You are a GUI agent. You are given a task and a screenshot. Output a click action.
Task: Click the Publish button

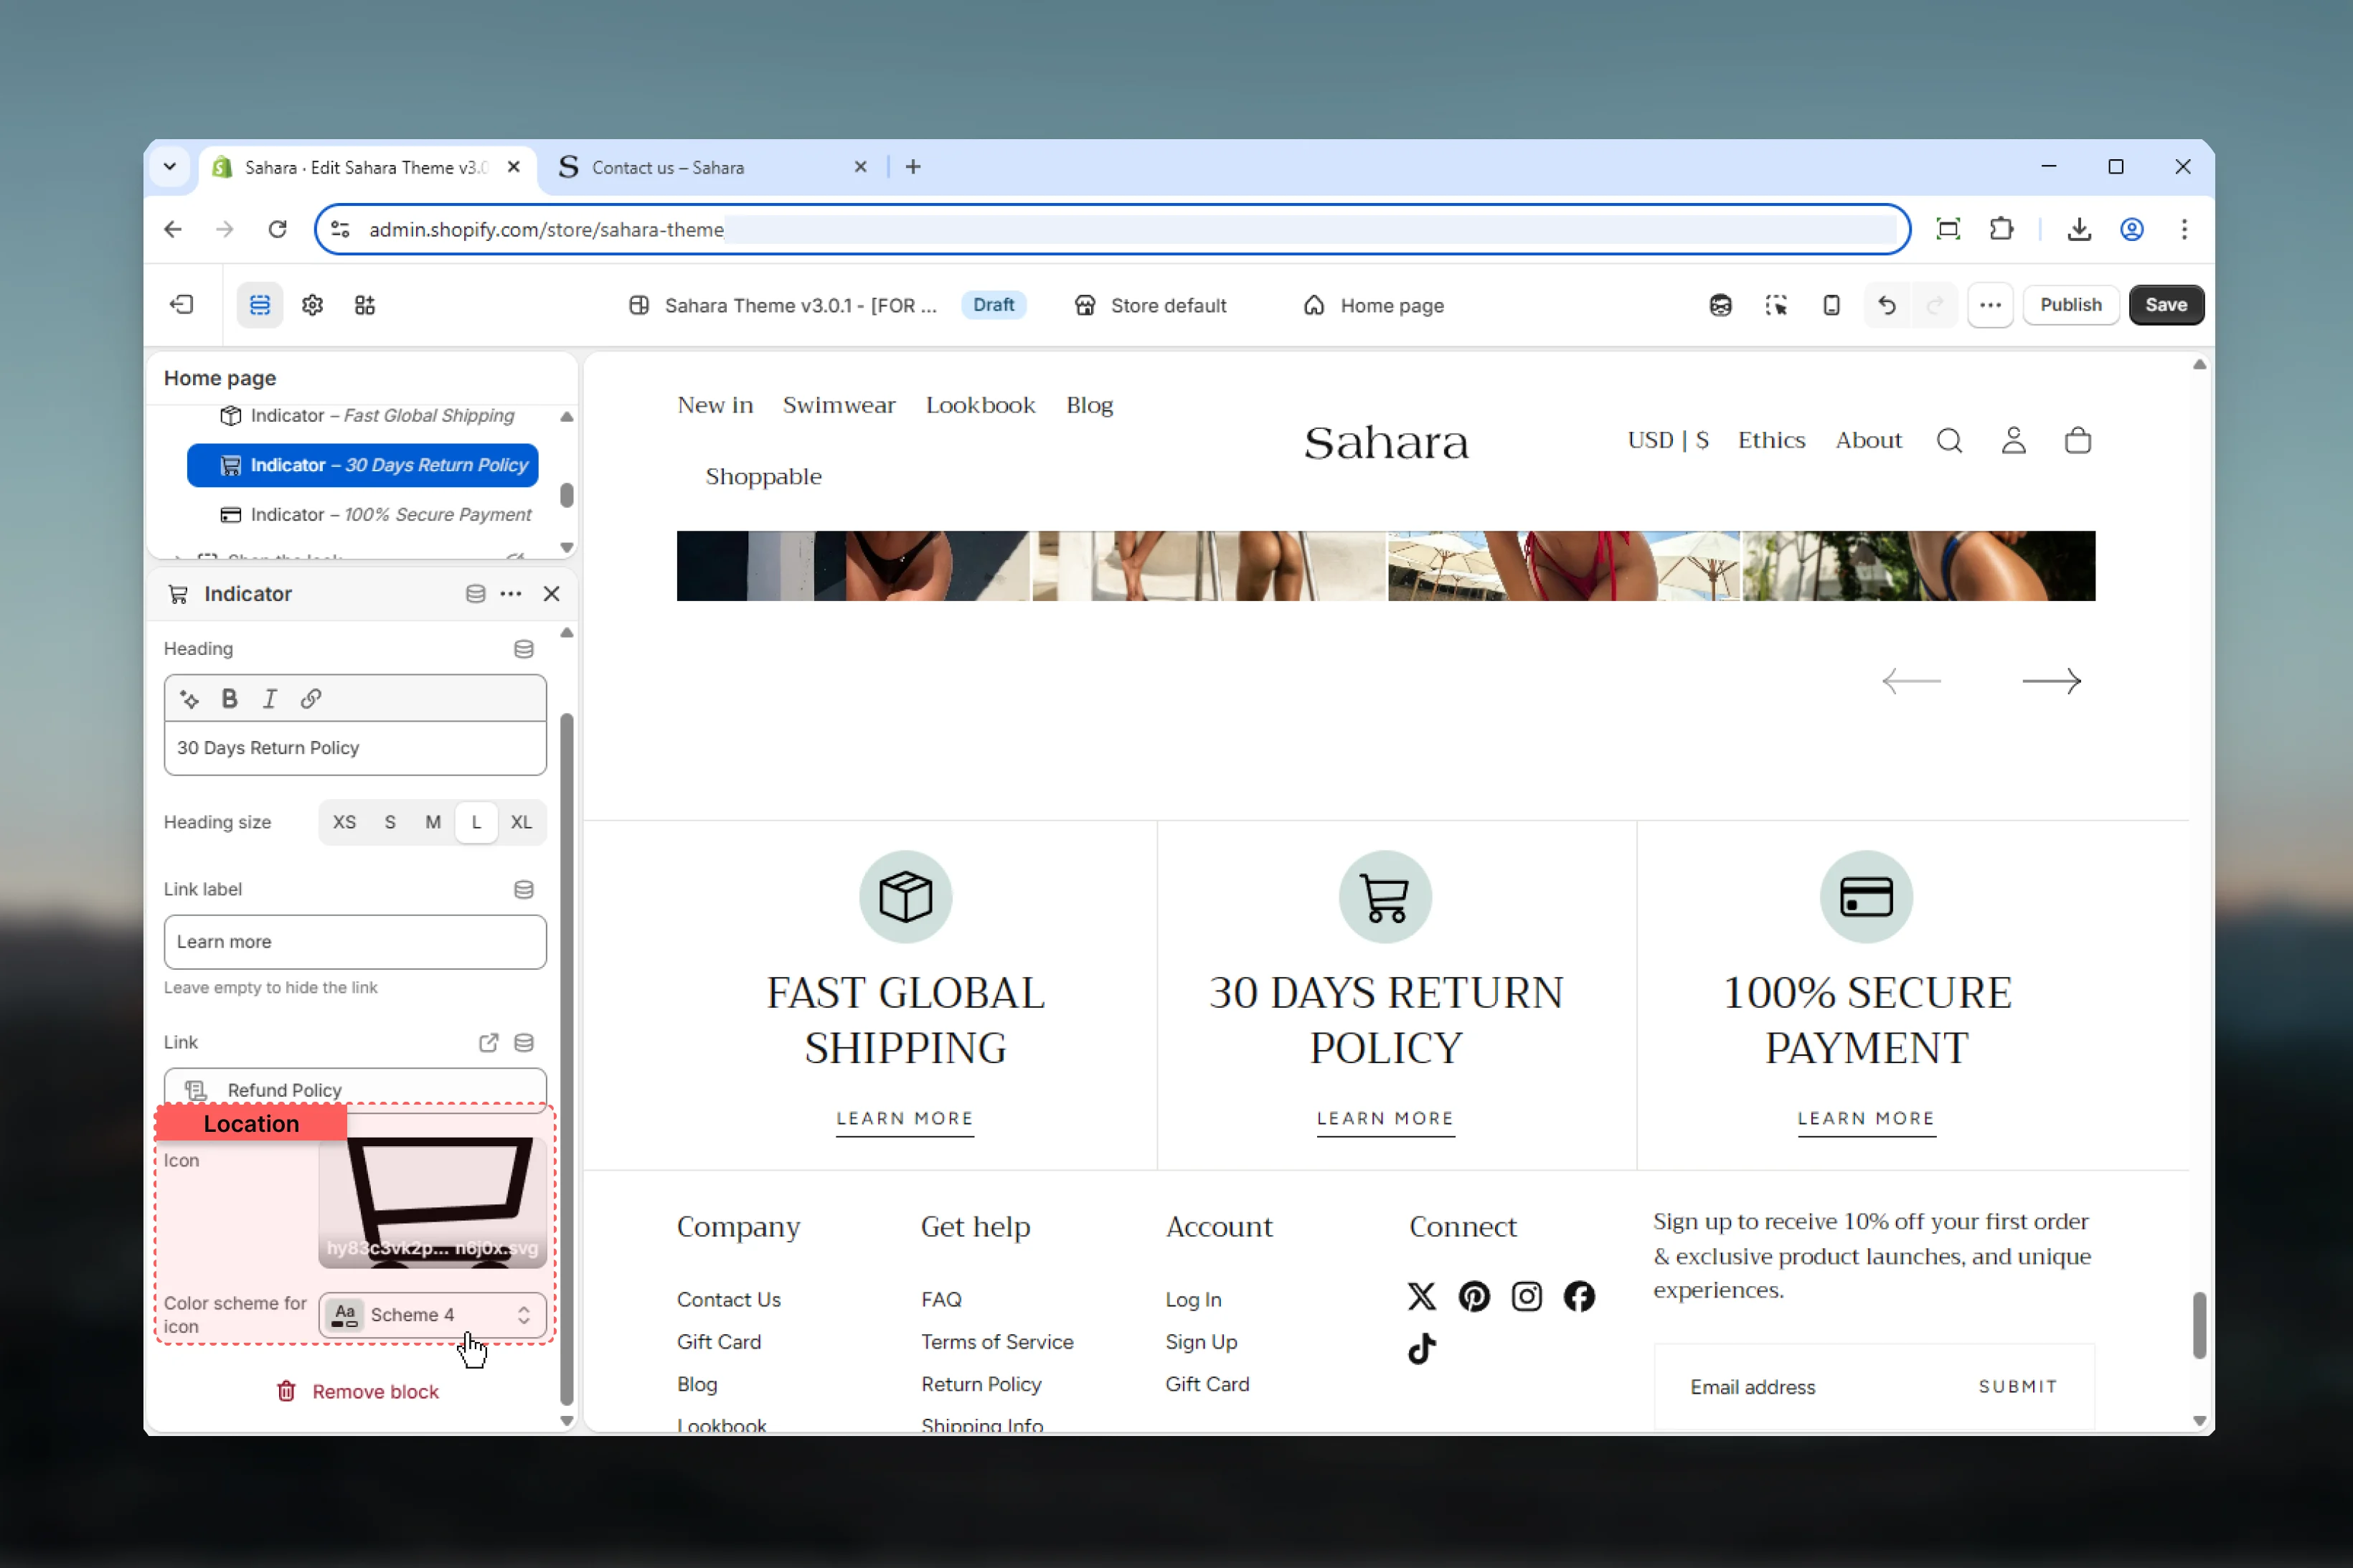click(2070, 305)
